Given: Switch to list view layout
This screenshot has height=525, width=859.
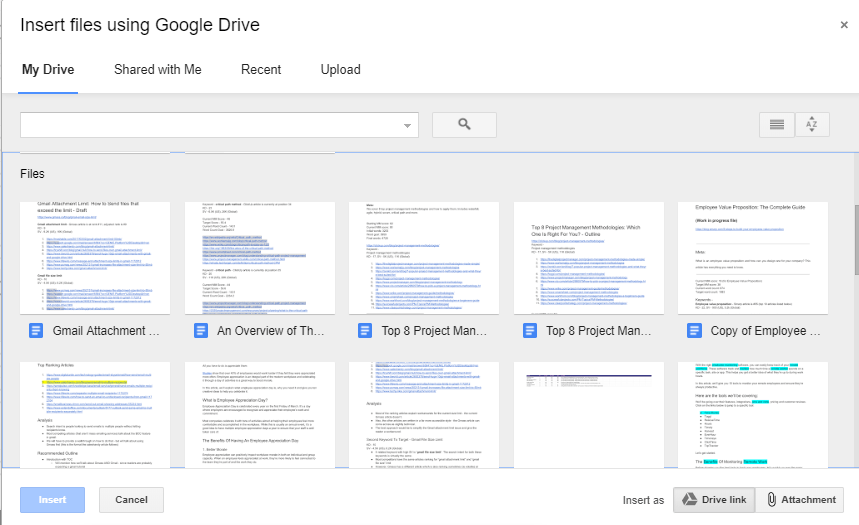Looking at the screenshot, I should click(x=777, y=124).
